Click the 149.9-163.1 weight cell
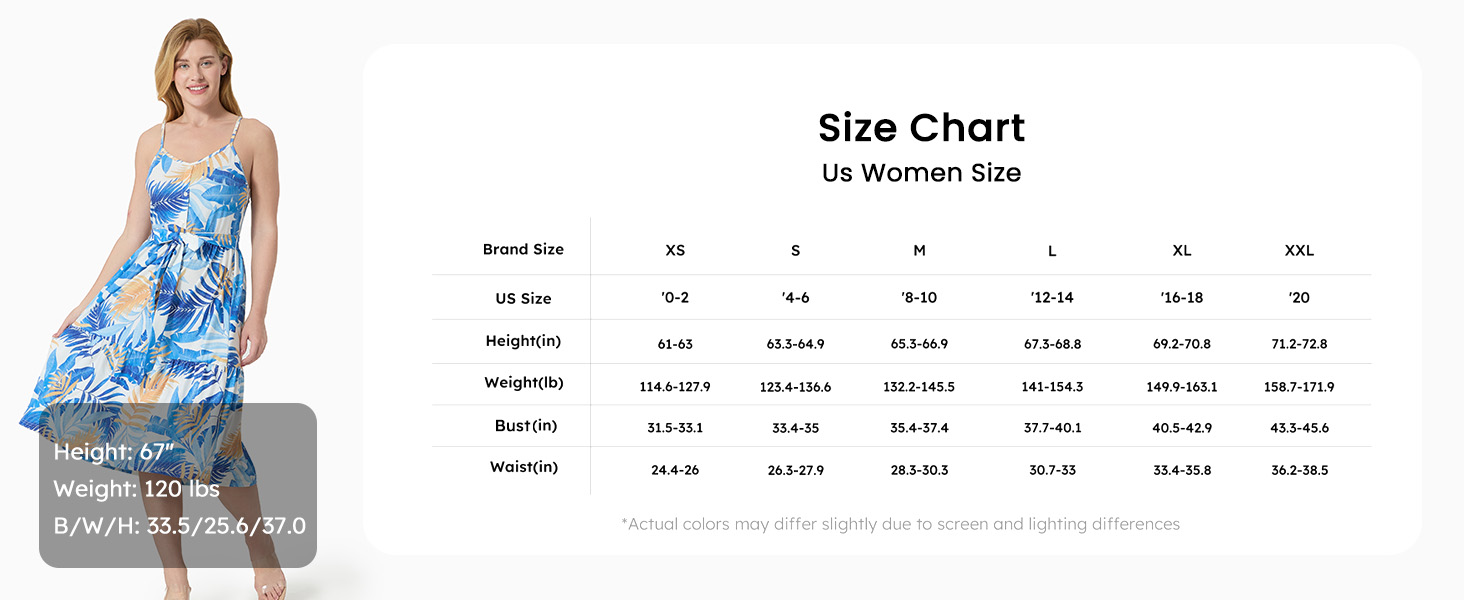The image size is (1464, 600). [1181, 387]
